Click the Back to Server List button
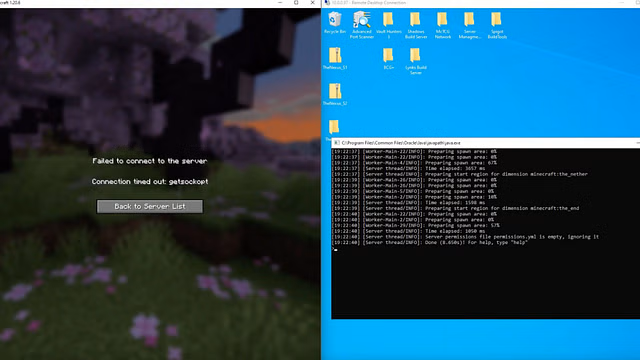The height and width of the screenshot is (360, 640). click(x=149, y=206)
